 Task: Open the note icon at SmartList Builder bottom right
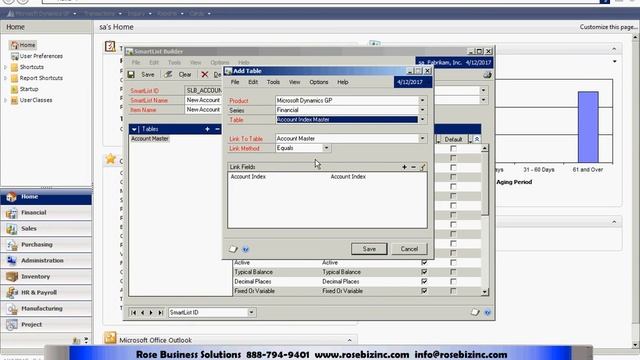(475, 312)
